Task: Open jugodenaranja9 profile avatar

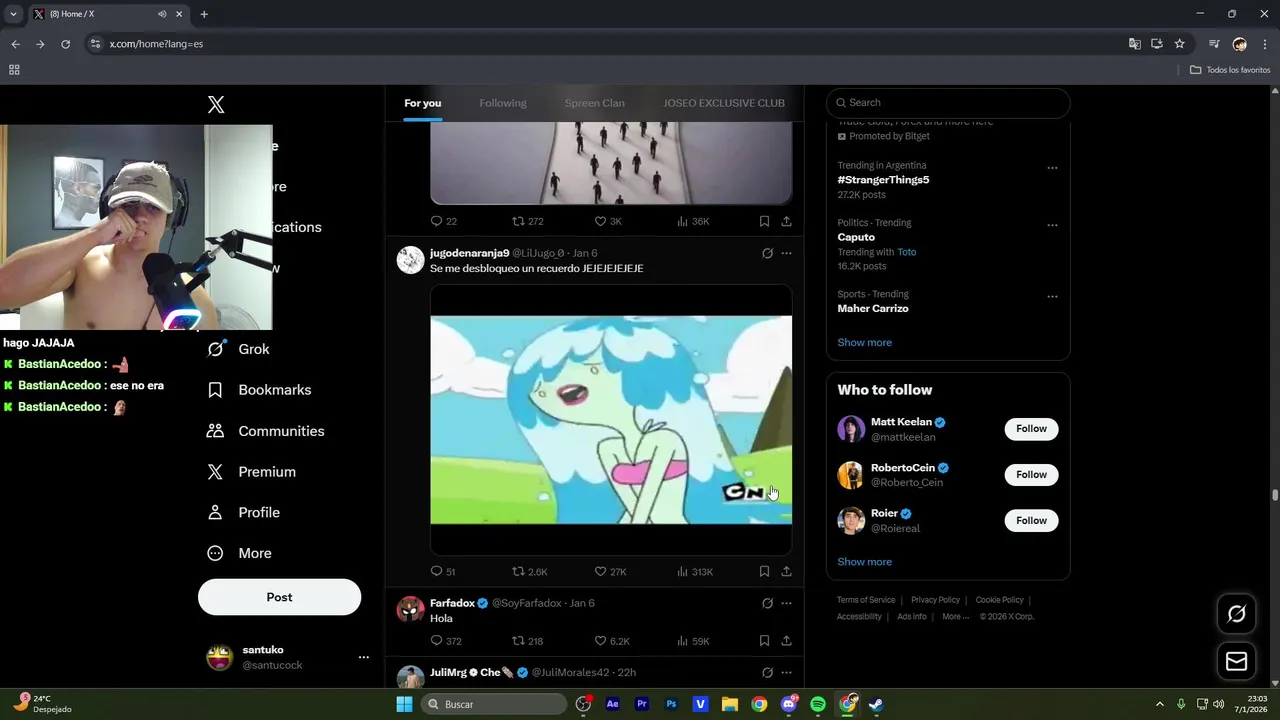Action: coord(411,260)
